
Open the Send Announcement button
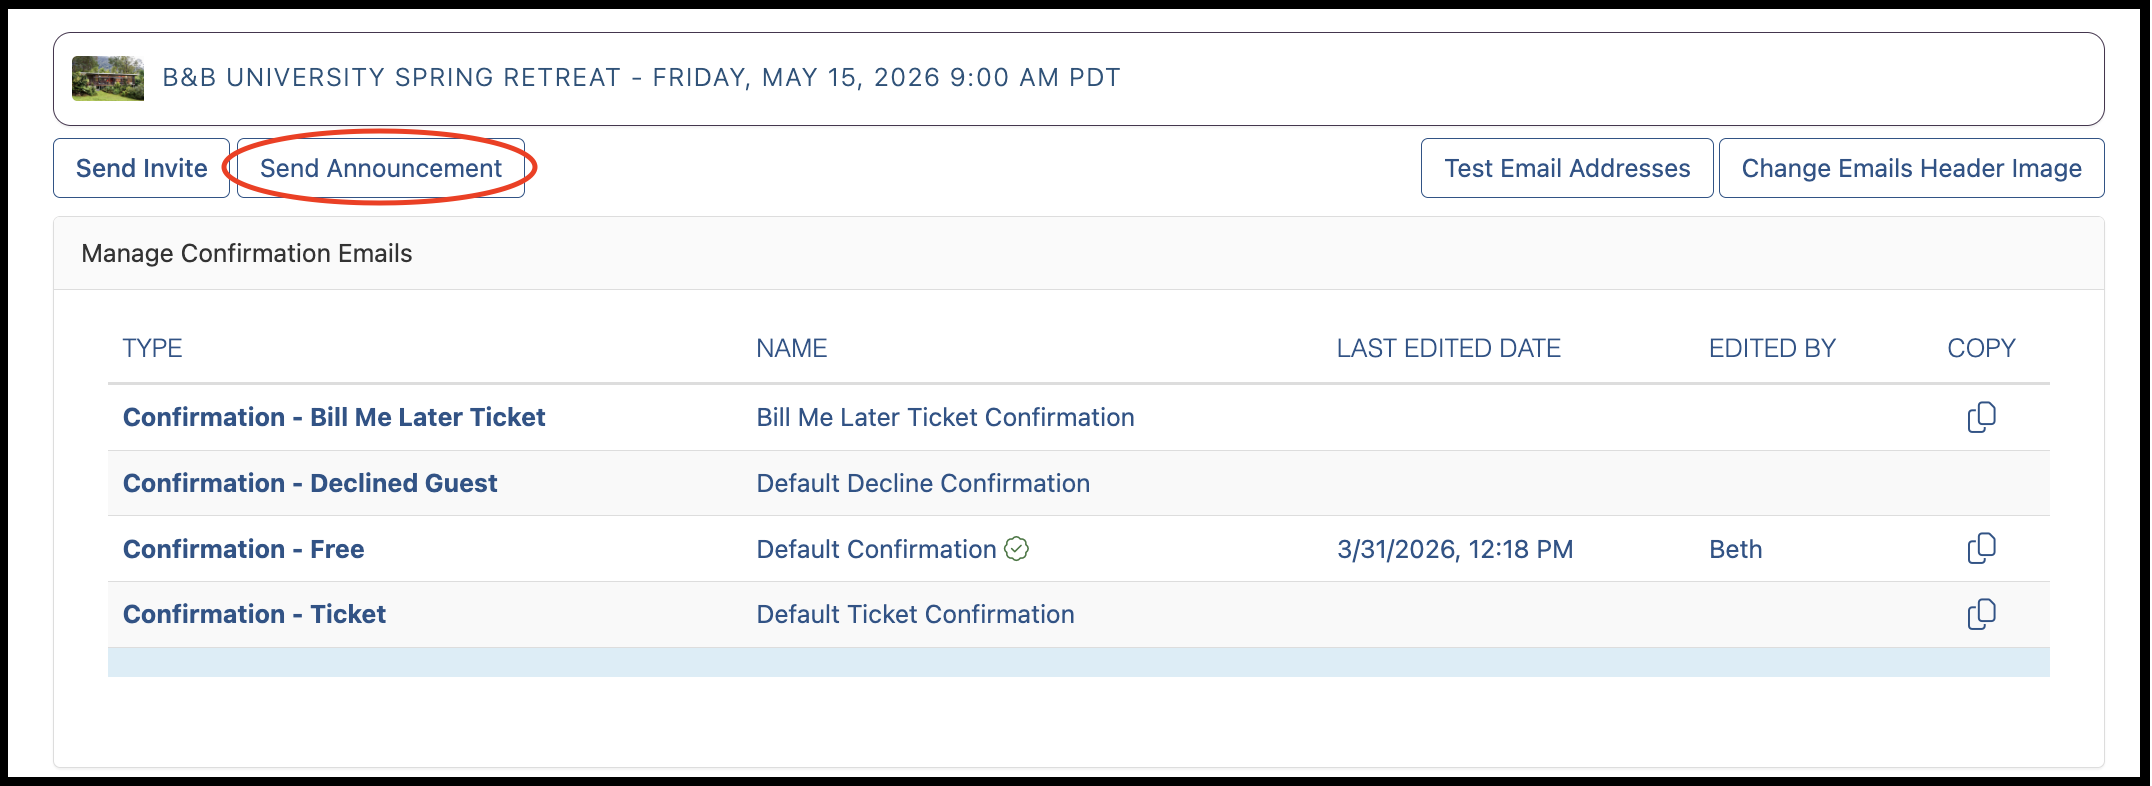(x=381, y=168)
